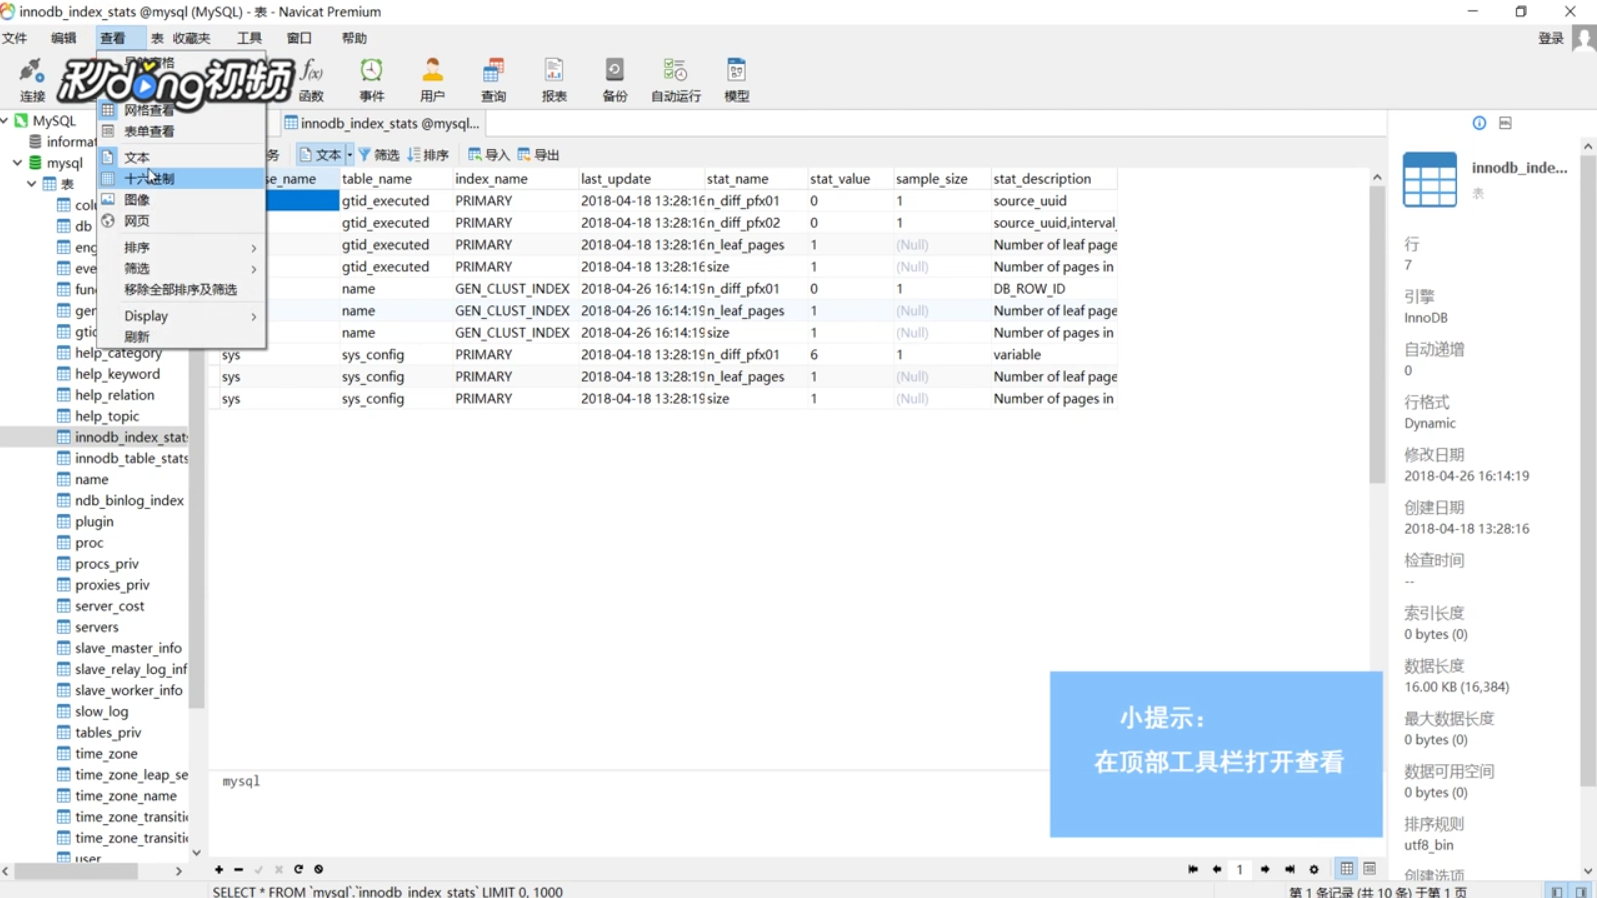The image size is (1597, 898).
Task: Go to the first page of records
Action: [1192, 869]
